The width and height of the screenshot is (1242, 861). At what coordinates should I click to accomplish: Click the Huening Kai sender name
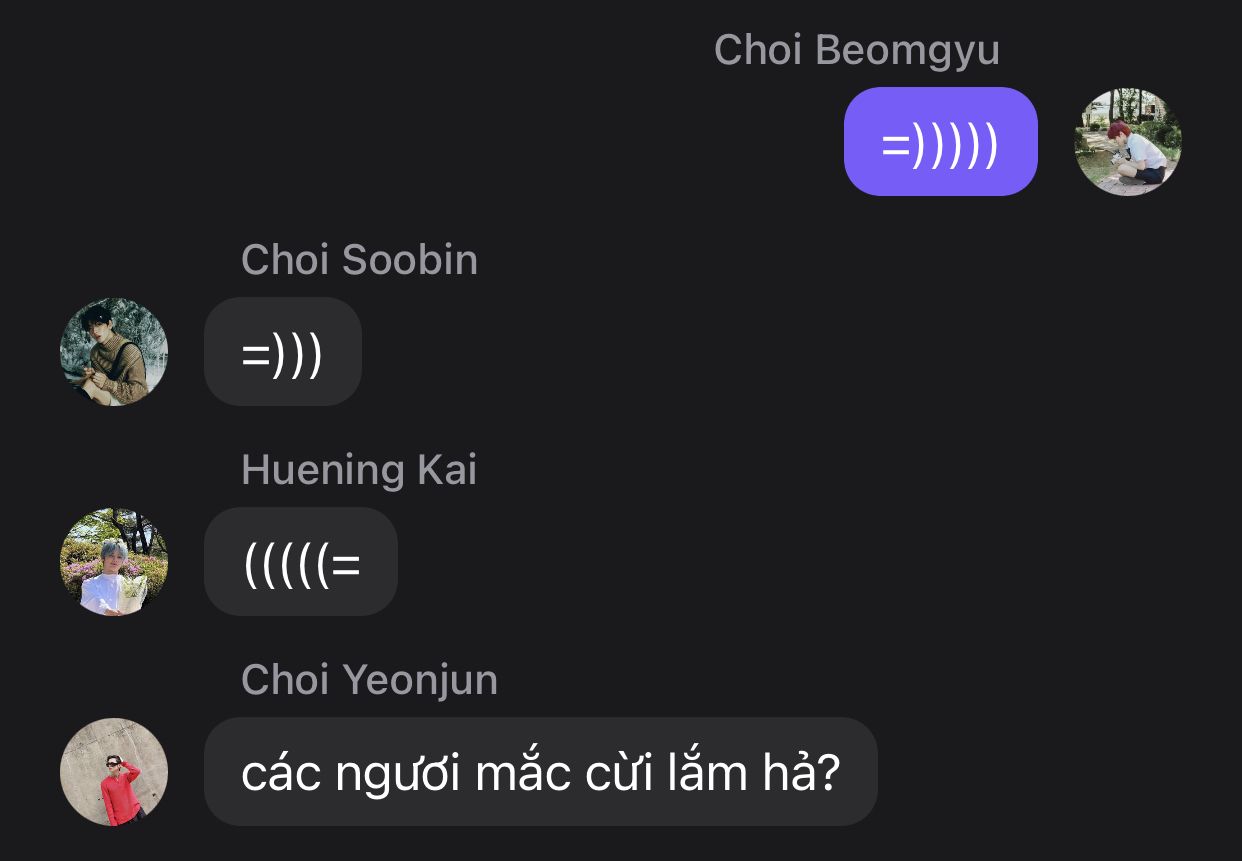coord(359,470)
